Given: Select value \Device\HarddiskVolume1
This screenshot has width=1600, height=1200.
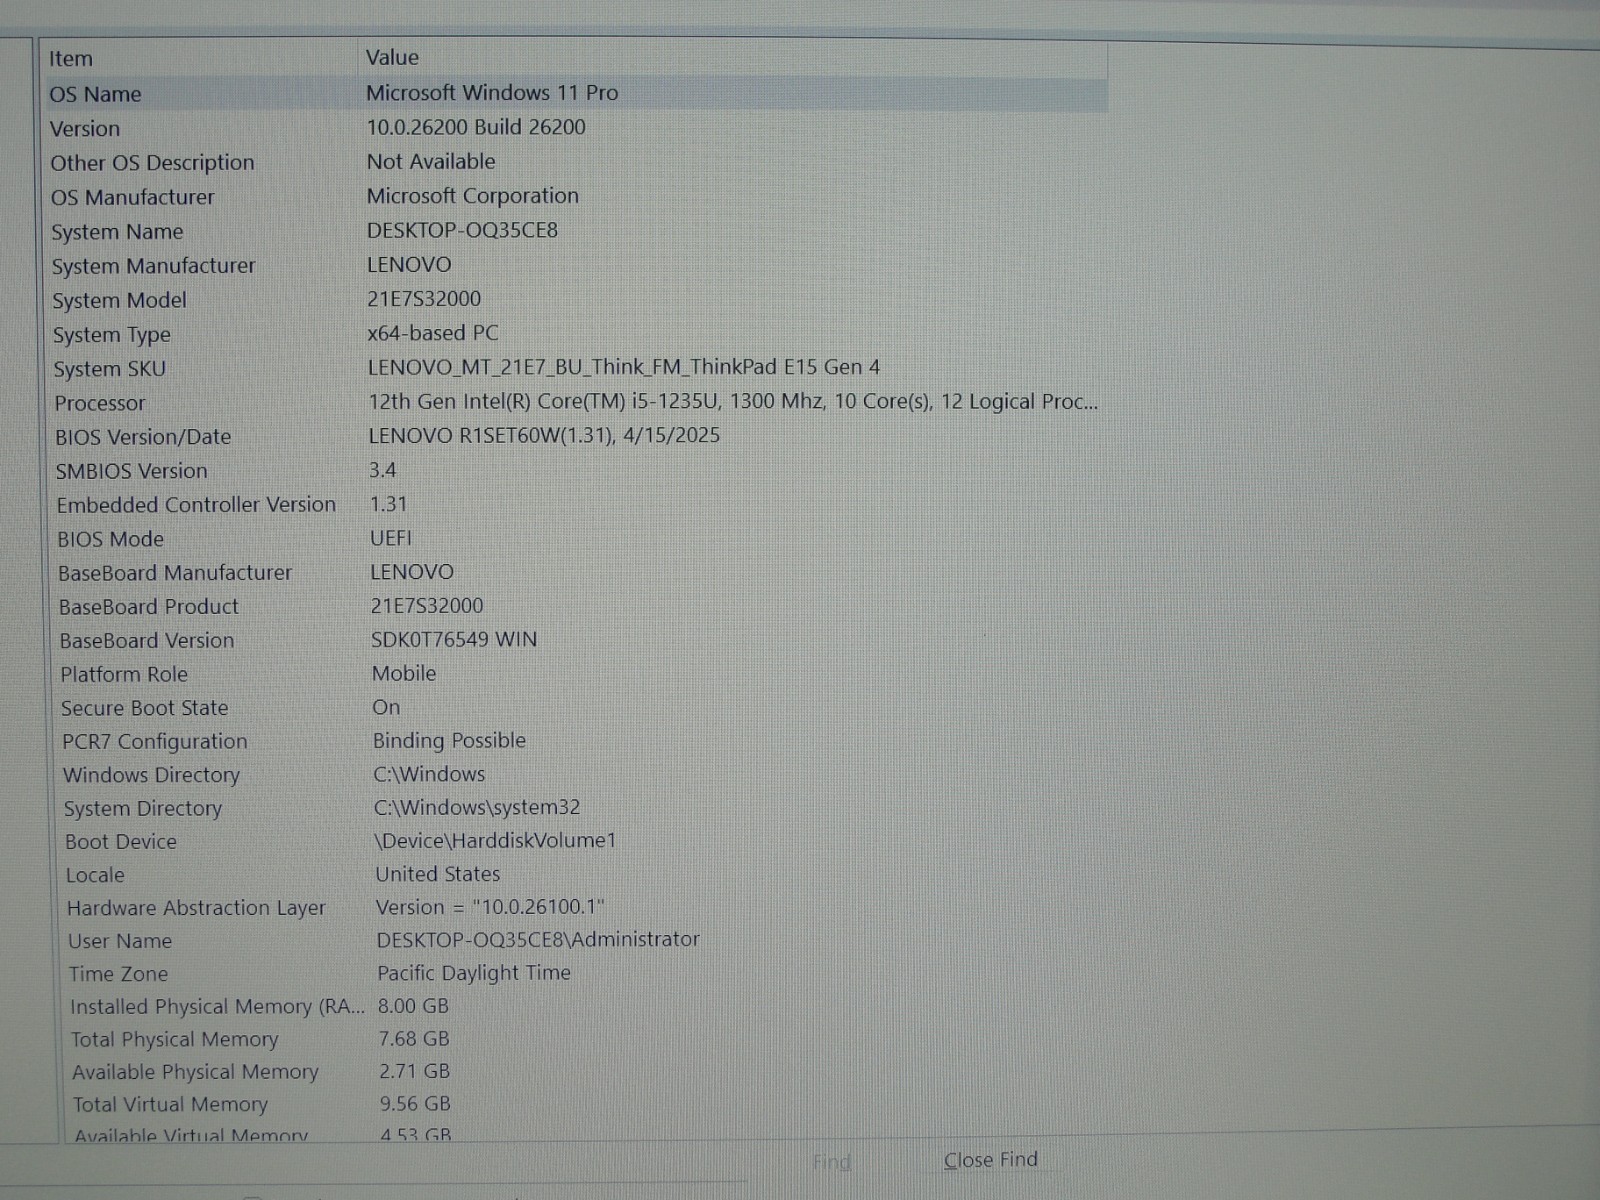Looking at the screenshot, I should click(x=495, y=841).
